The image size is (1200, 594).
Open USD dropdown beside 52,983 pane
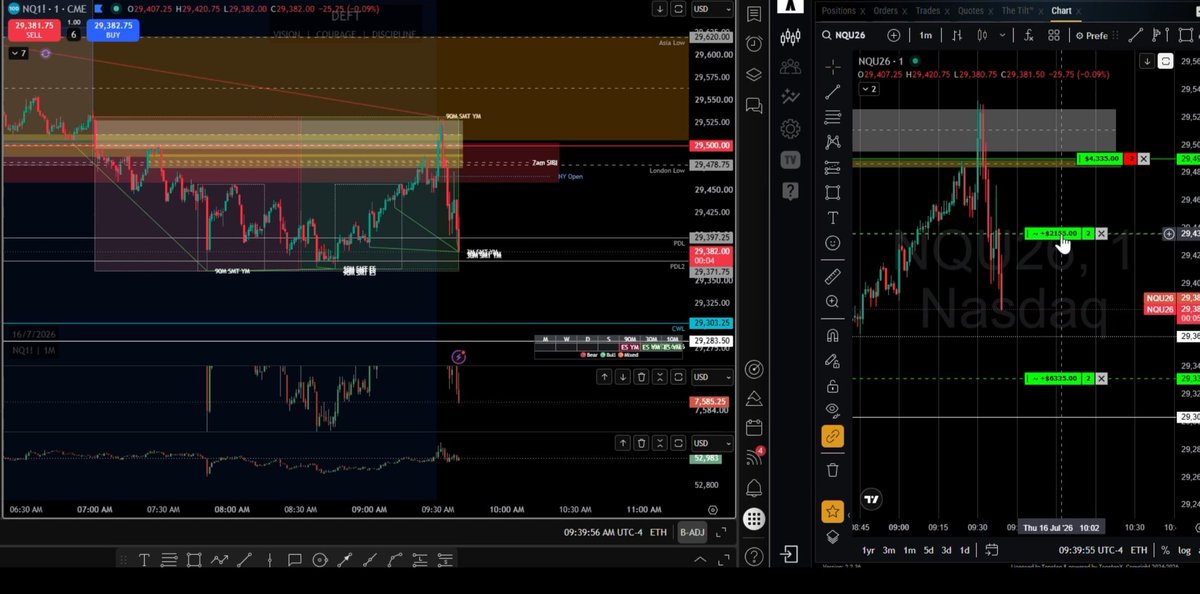(x=712, y=443)
